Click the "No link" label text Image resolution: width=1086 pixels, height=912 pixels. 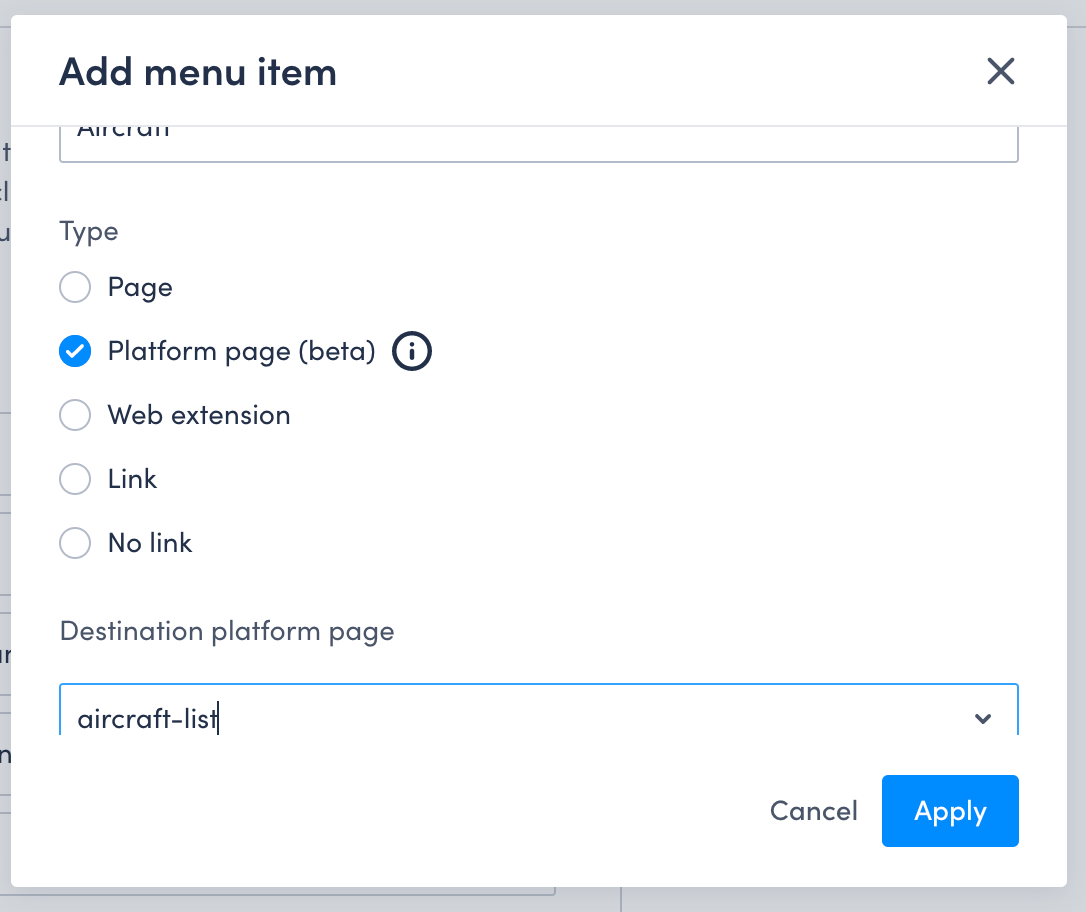(x=150, y=543)
